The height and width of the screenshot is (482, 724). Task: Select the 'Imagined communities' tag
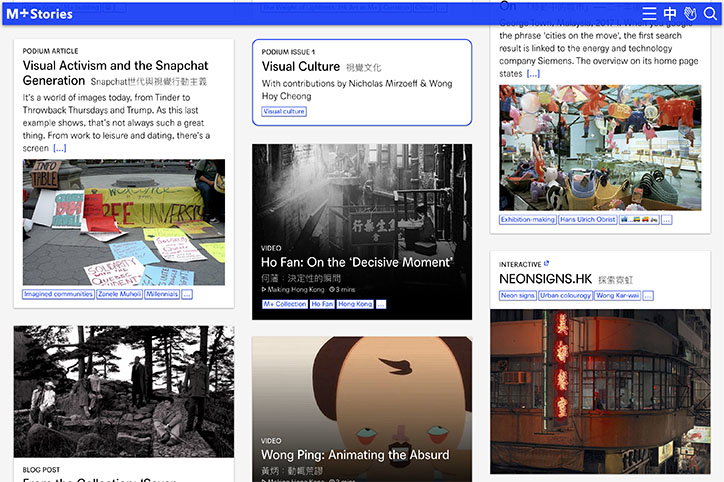(58, 294)
